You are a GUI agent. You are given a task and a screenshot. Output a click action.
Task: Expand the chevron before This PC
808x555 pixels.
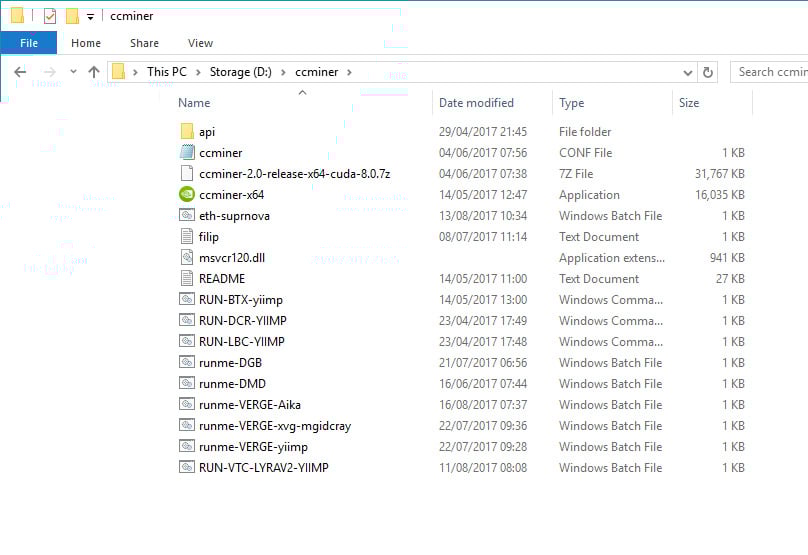pos(136,72)
